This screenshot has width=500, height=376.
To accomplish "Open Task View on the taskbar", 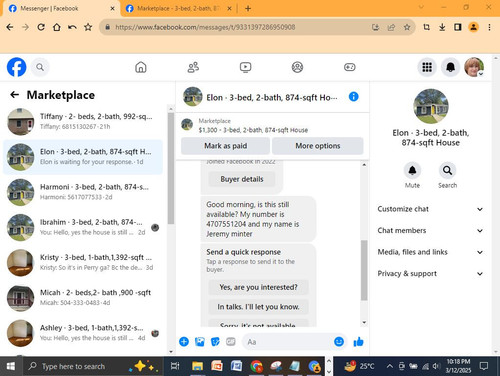I will pyautogui.click(x=175, y=366).
